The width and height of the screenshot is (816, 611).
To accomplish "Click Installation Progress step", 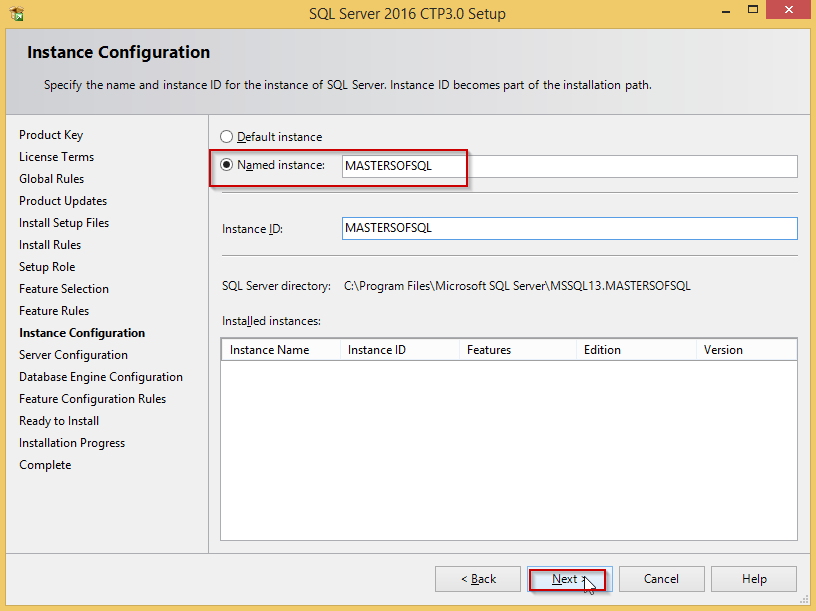I will pyautogui.click(x=72, y=443).
